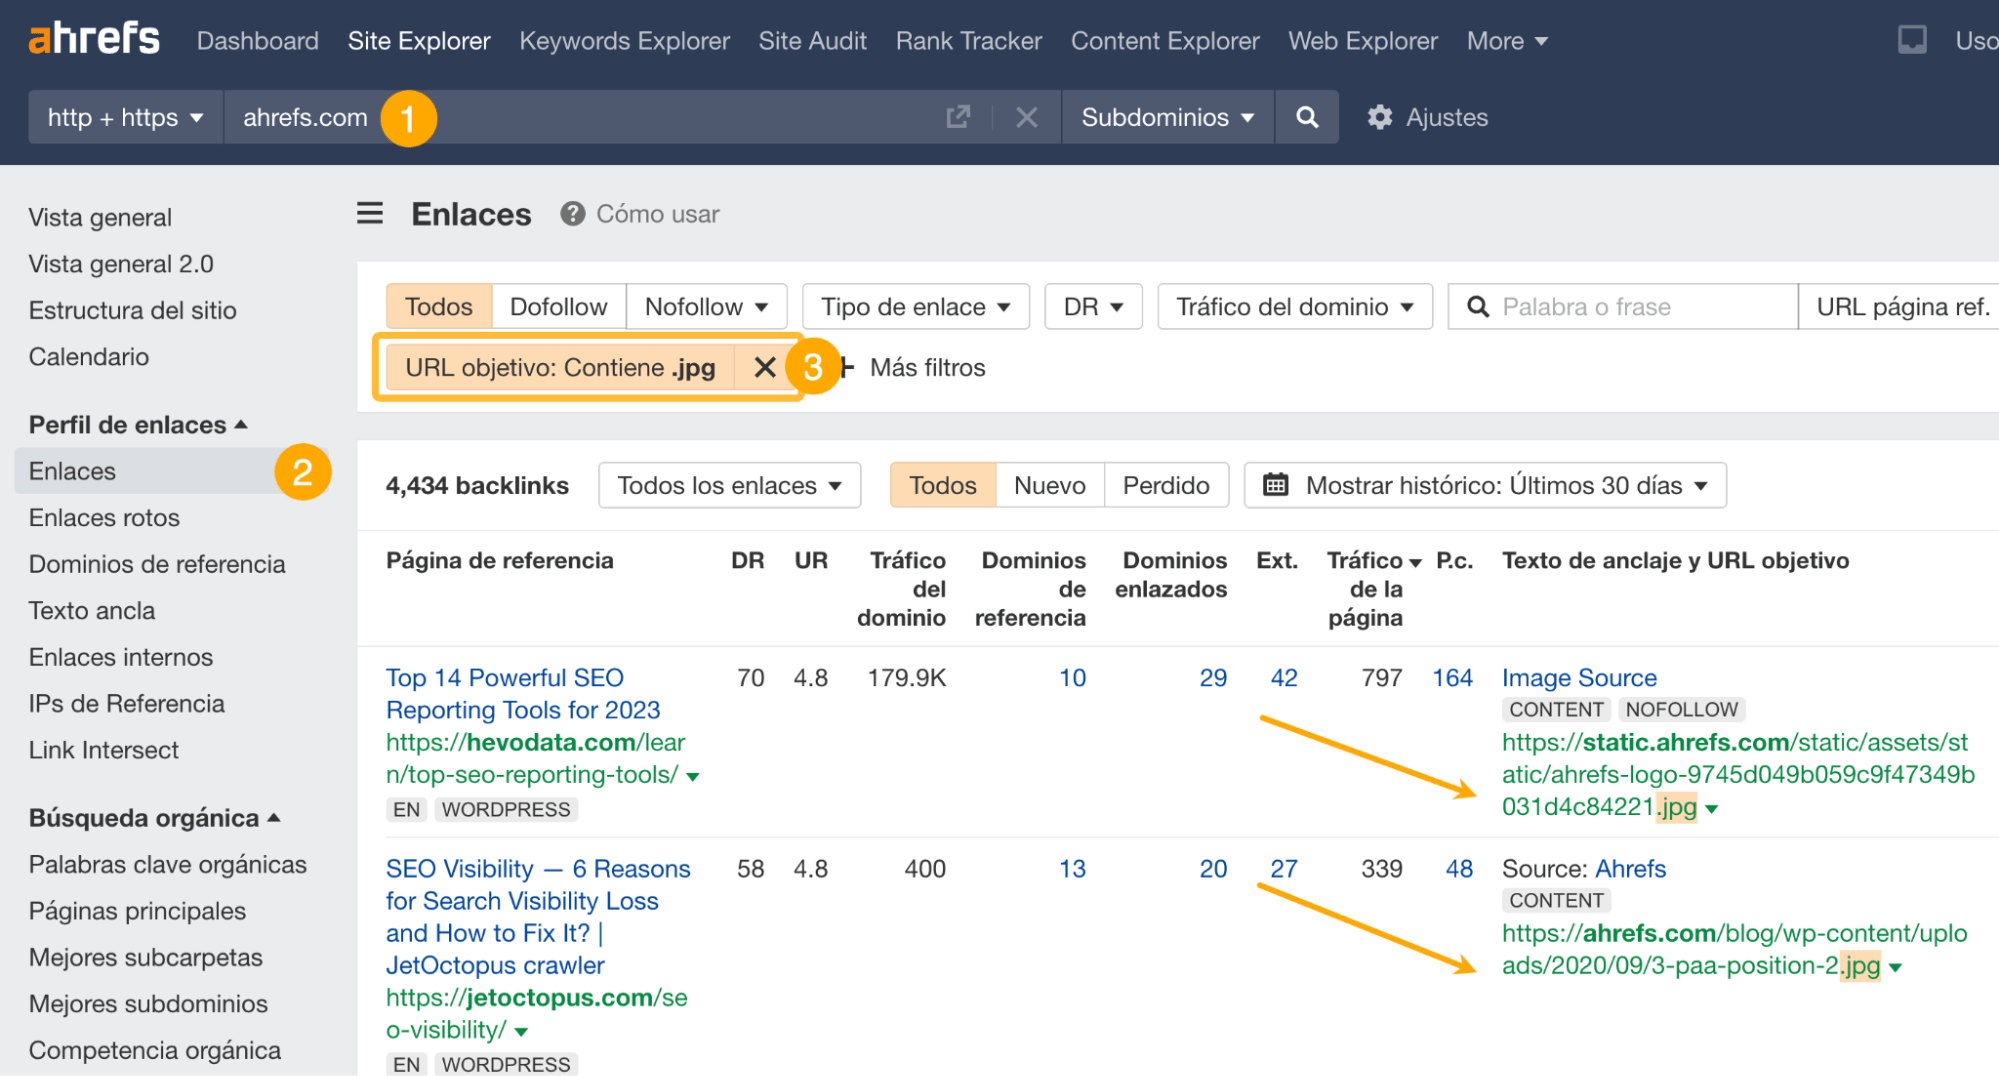Clear the domain input using the X icon

point(1026,117)
